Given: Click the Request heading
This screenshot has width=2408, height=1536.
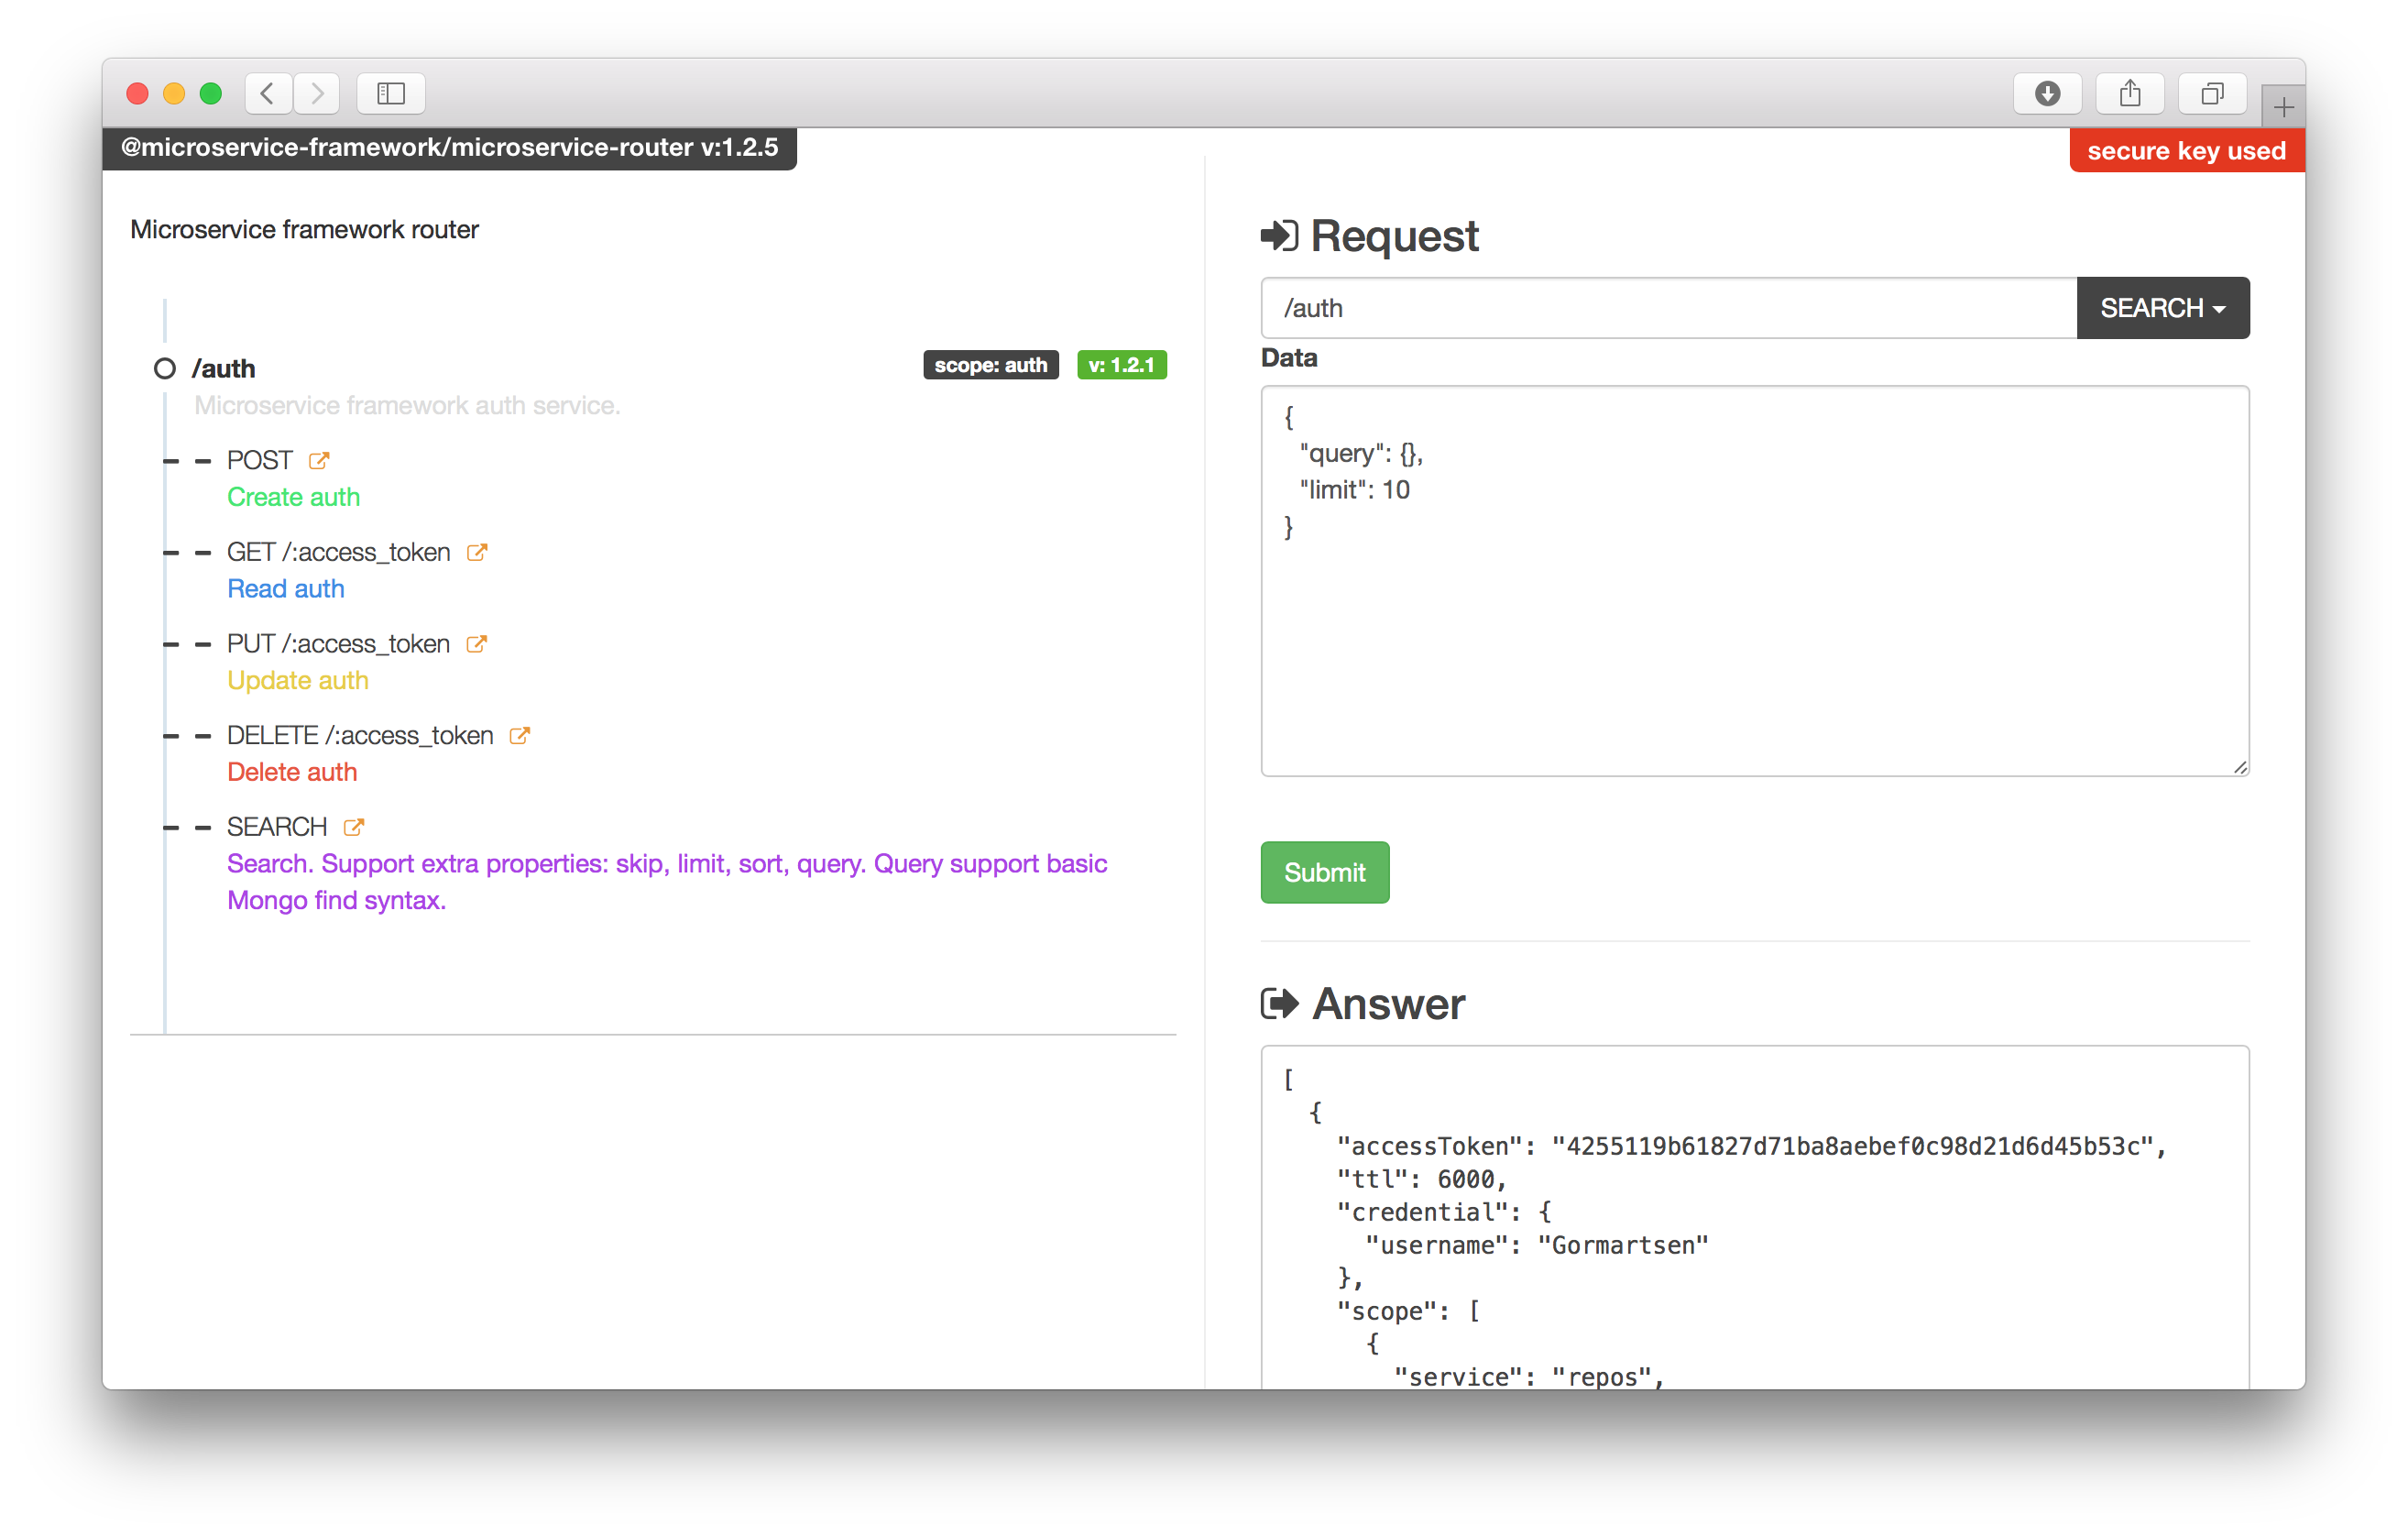Looking at the screenshot, I should pos(1394,236).
